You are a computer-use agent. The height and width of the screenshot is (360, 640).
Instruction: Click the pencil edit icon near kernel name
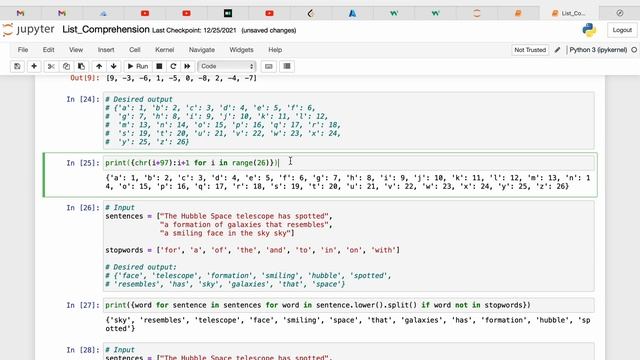tap(558, 50)
